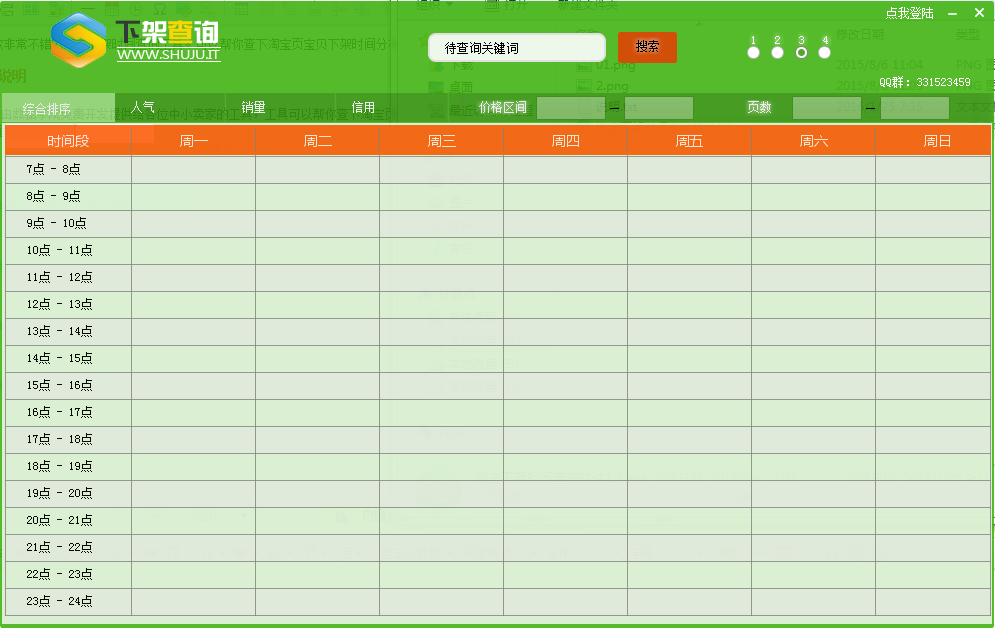This screenshot has height=632, width=995.
Task: Click the 价格区间 maximum price field
Action: [658, 108]
